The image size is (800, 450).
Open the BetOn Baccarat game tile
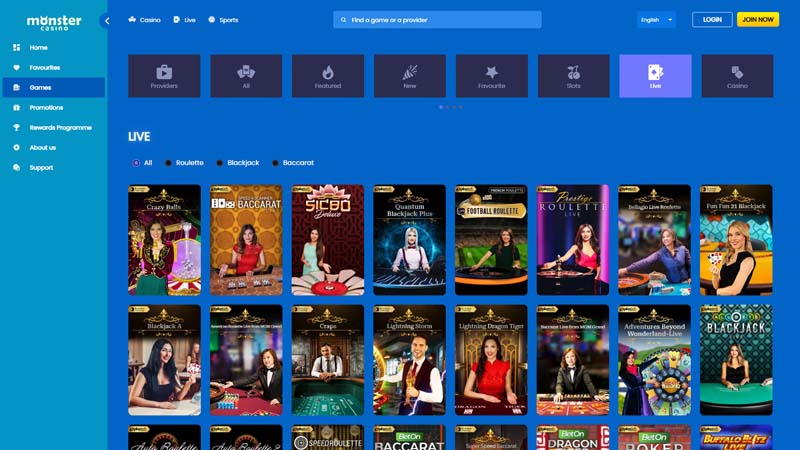click(x=409, y=438)
